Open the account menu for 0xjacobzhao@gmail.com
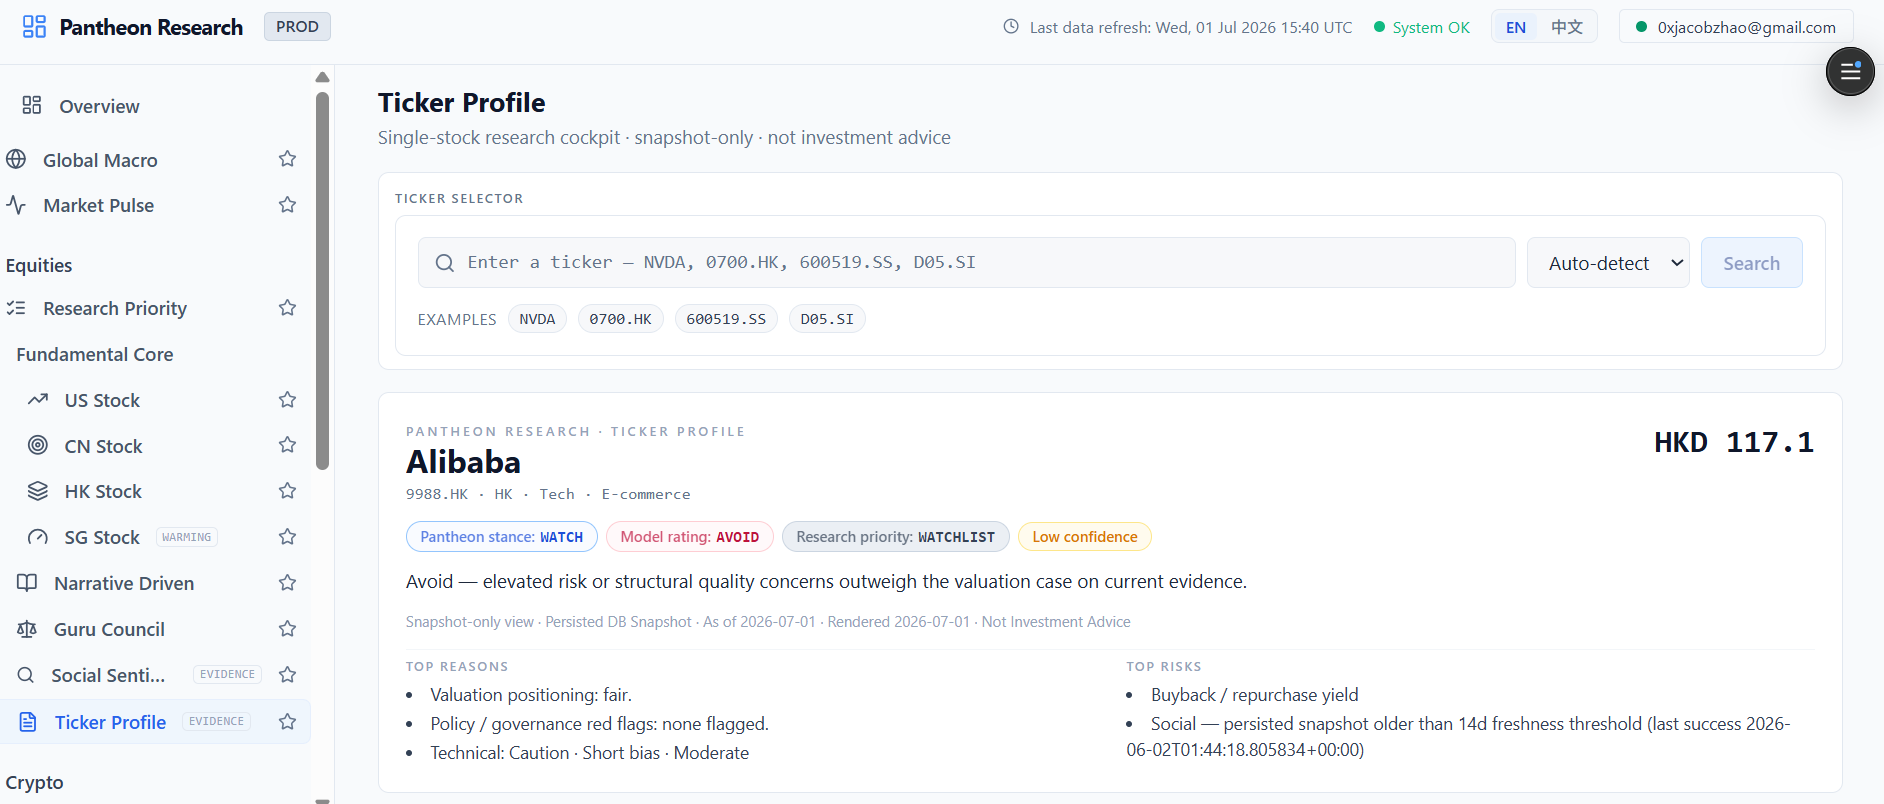1884x804 pixels. 1736,27
